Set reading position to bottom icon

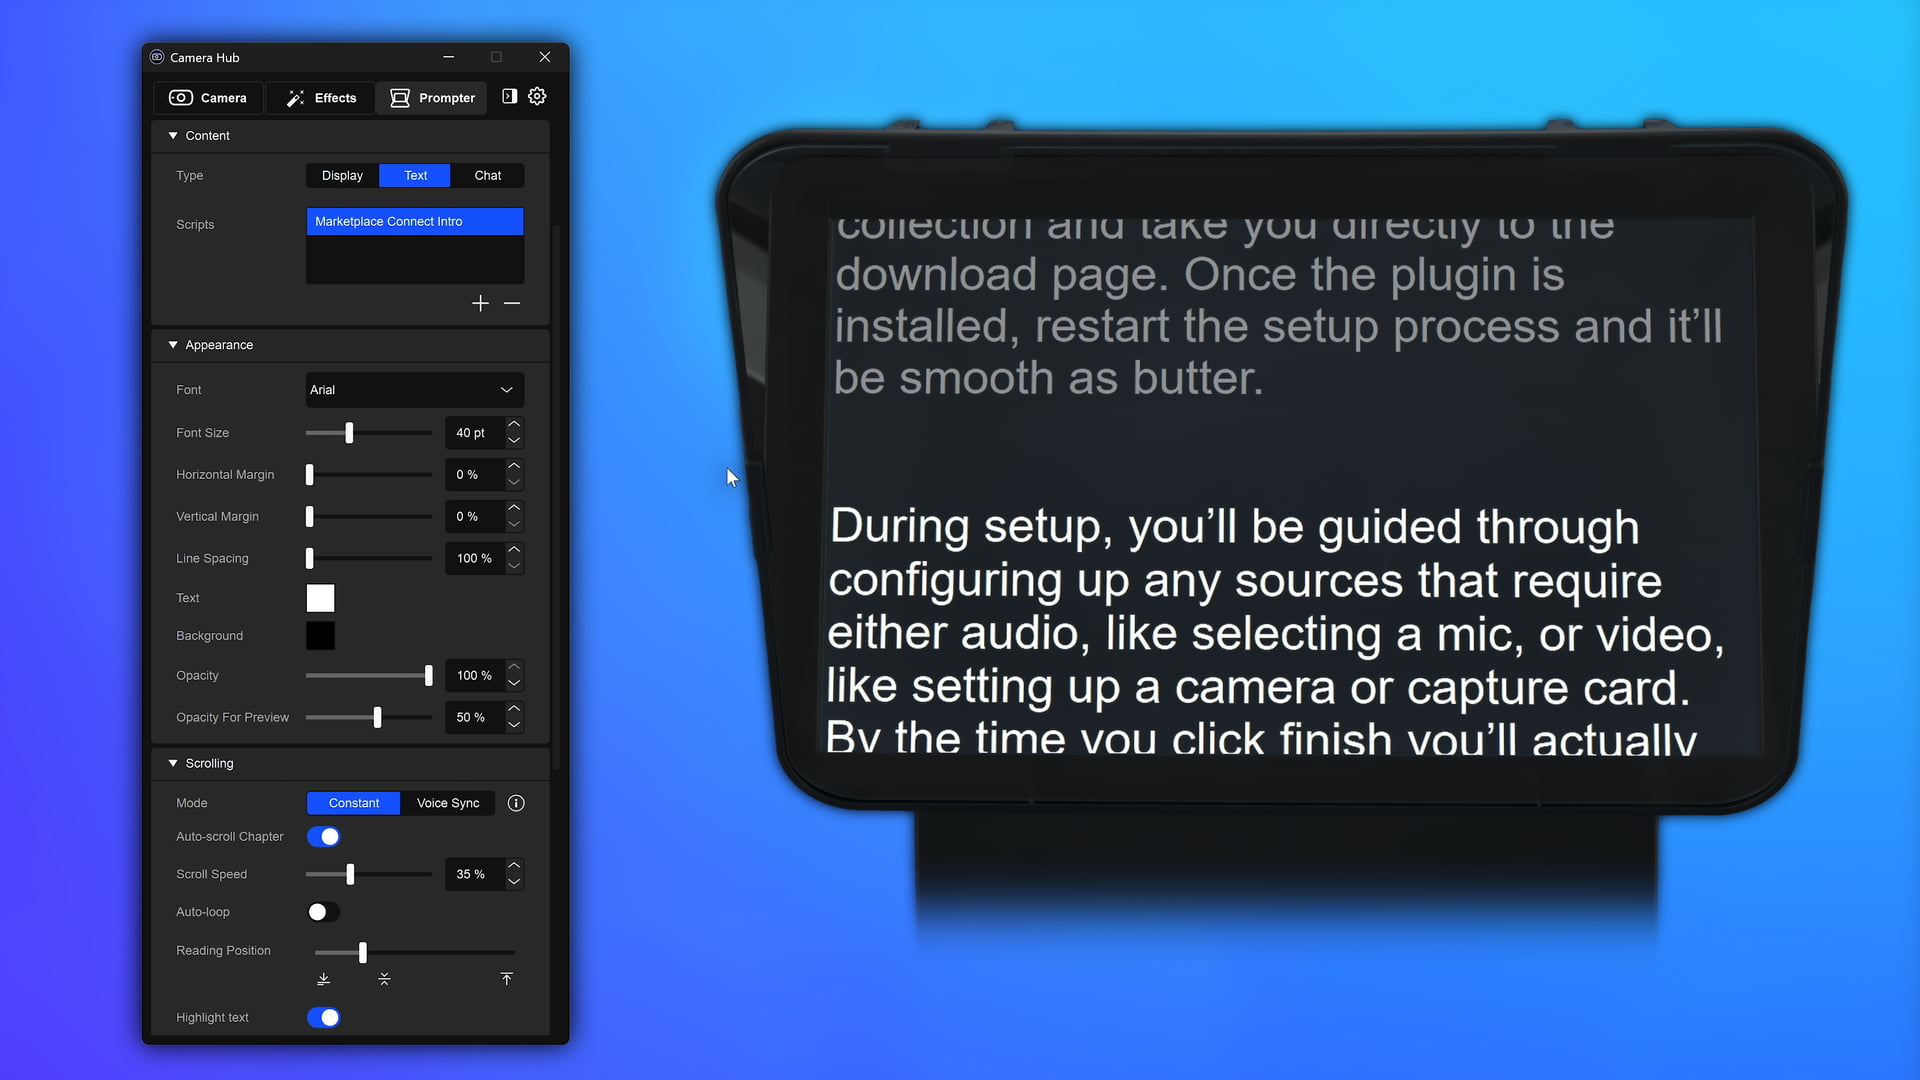[x=323, y=979]
